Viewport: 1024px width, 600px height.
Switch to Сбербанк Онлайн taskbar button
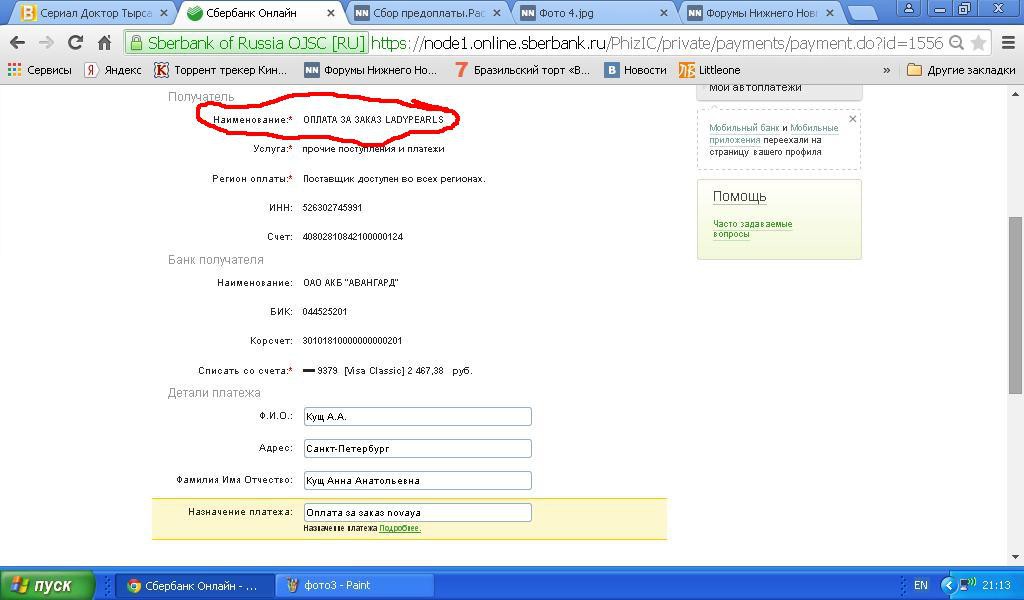(x=195, y=586)
